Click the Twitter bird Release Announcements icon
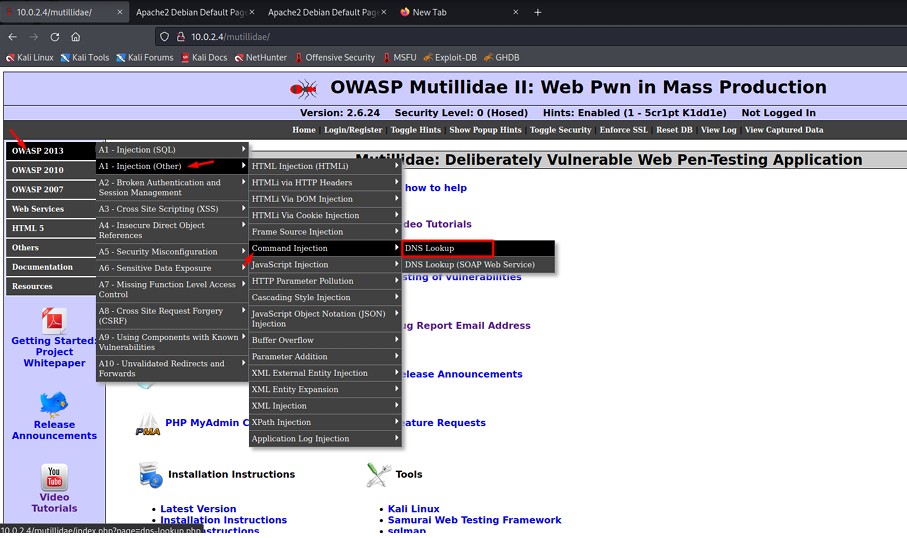907x538 pixels. [x=54, y=404]
